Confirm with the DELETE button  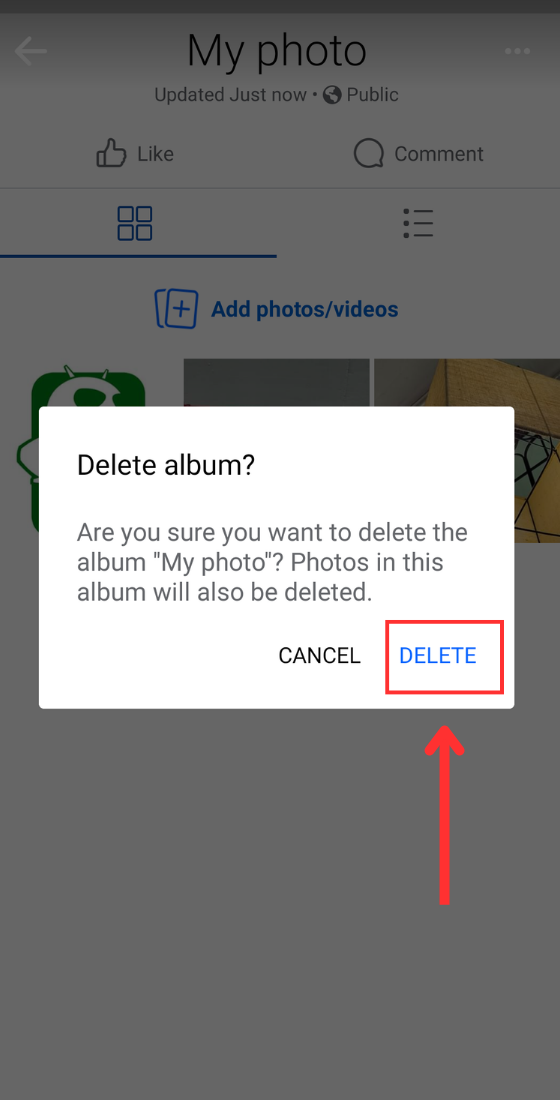(438, 655)
